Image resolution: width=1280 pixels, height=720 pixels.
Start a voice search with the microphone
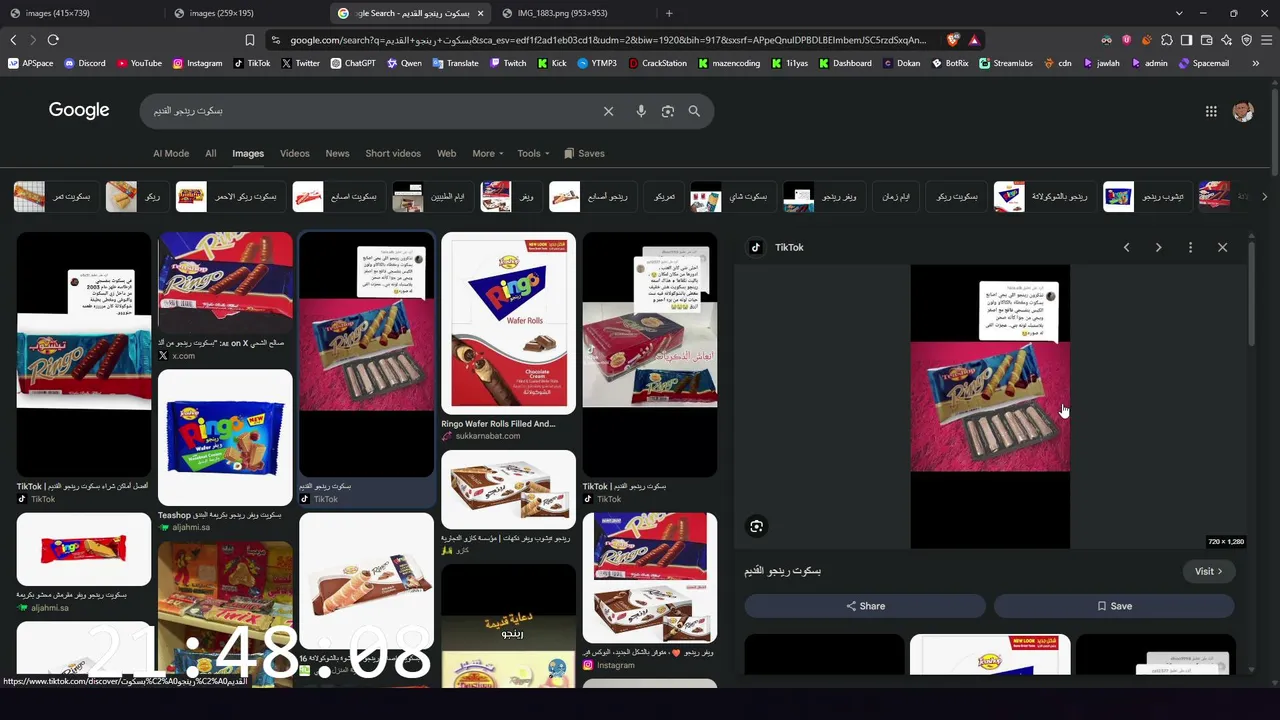pos(641,111)
